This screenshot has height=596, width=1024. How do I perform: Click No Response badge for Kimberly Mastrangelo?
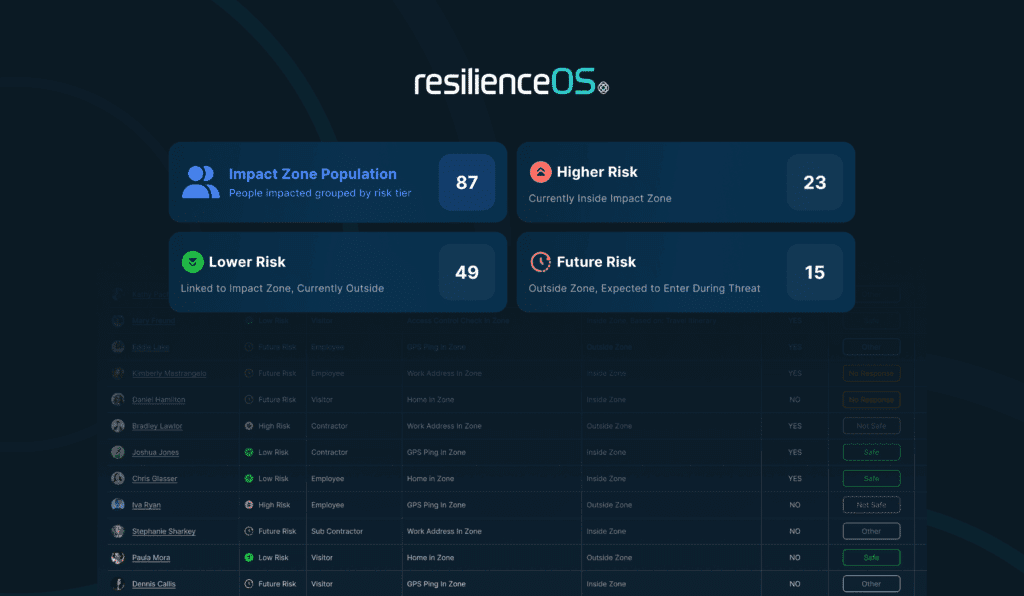point(871,373)
